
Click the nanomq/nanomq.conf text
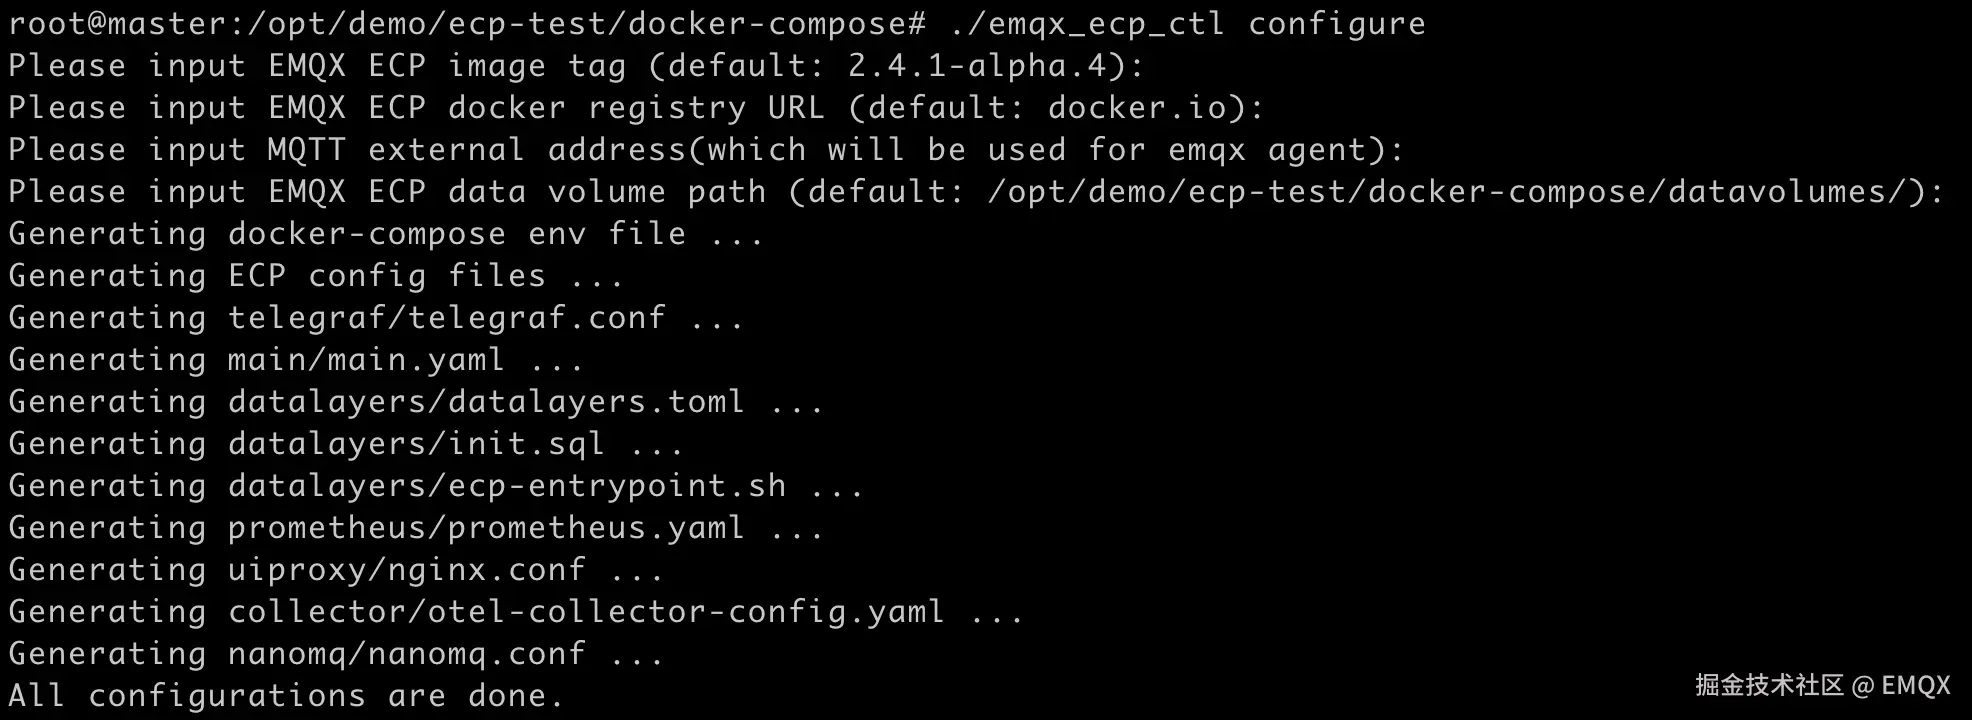[x=406, y=654]
